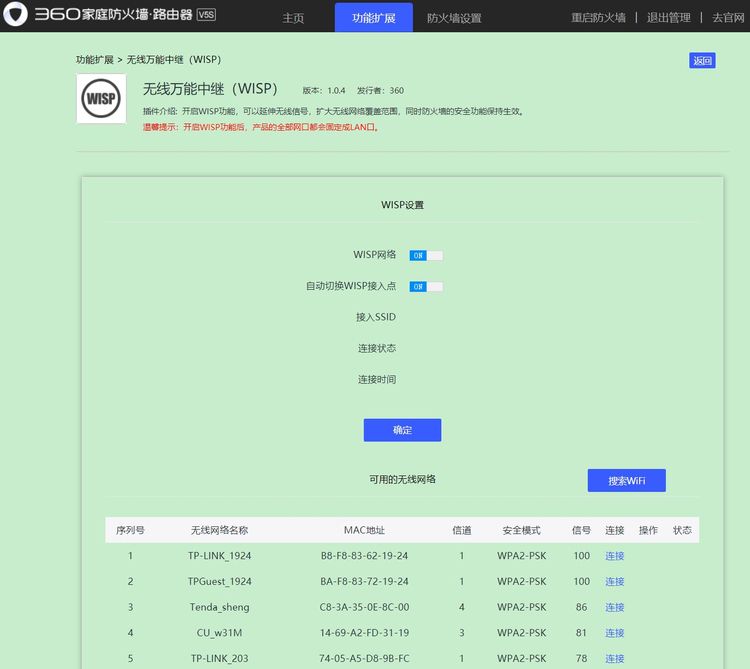Connect to CU_w31M via 连接 link
Screen dimensions: 750x669
(615, 633)
